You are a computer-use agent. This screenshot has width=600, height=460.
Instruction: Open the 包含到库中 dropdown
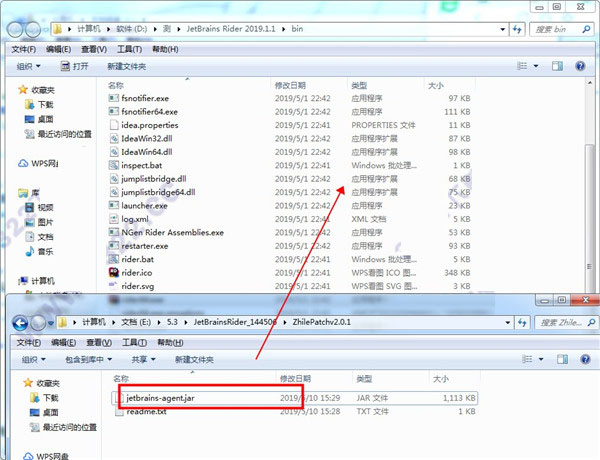click(x=88, y=359)
